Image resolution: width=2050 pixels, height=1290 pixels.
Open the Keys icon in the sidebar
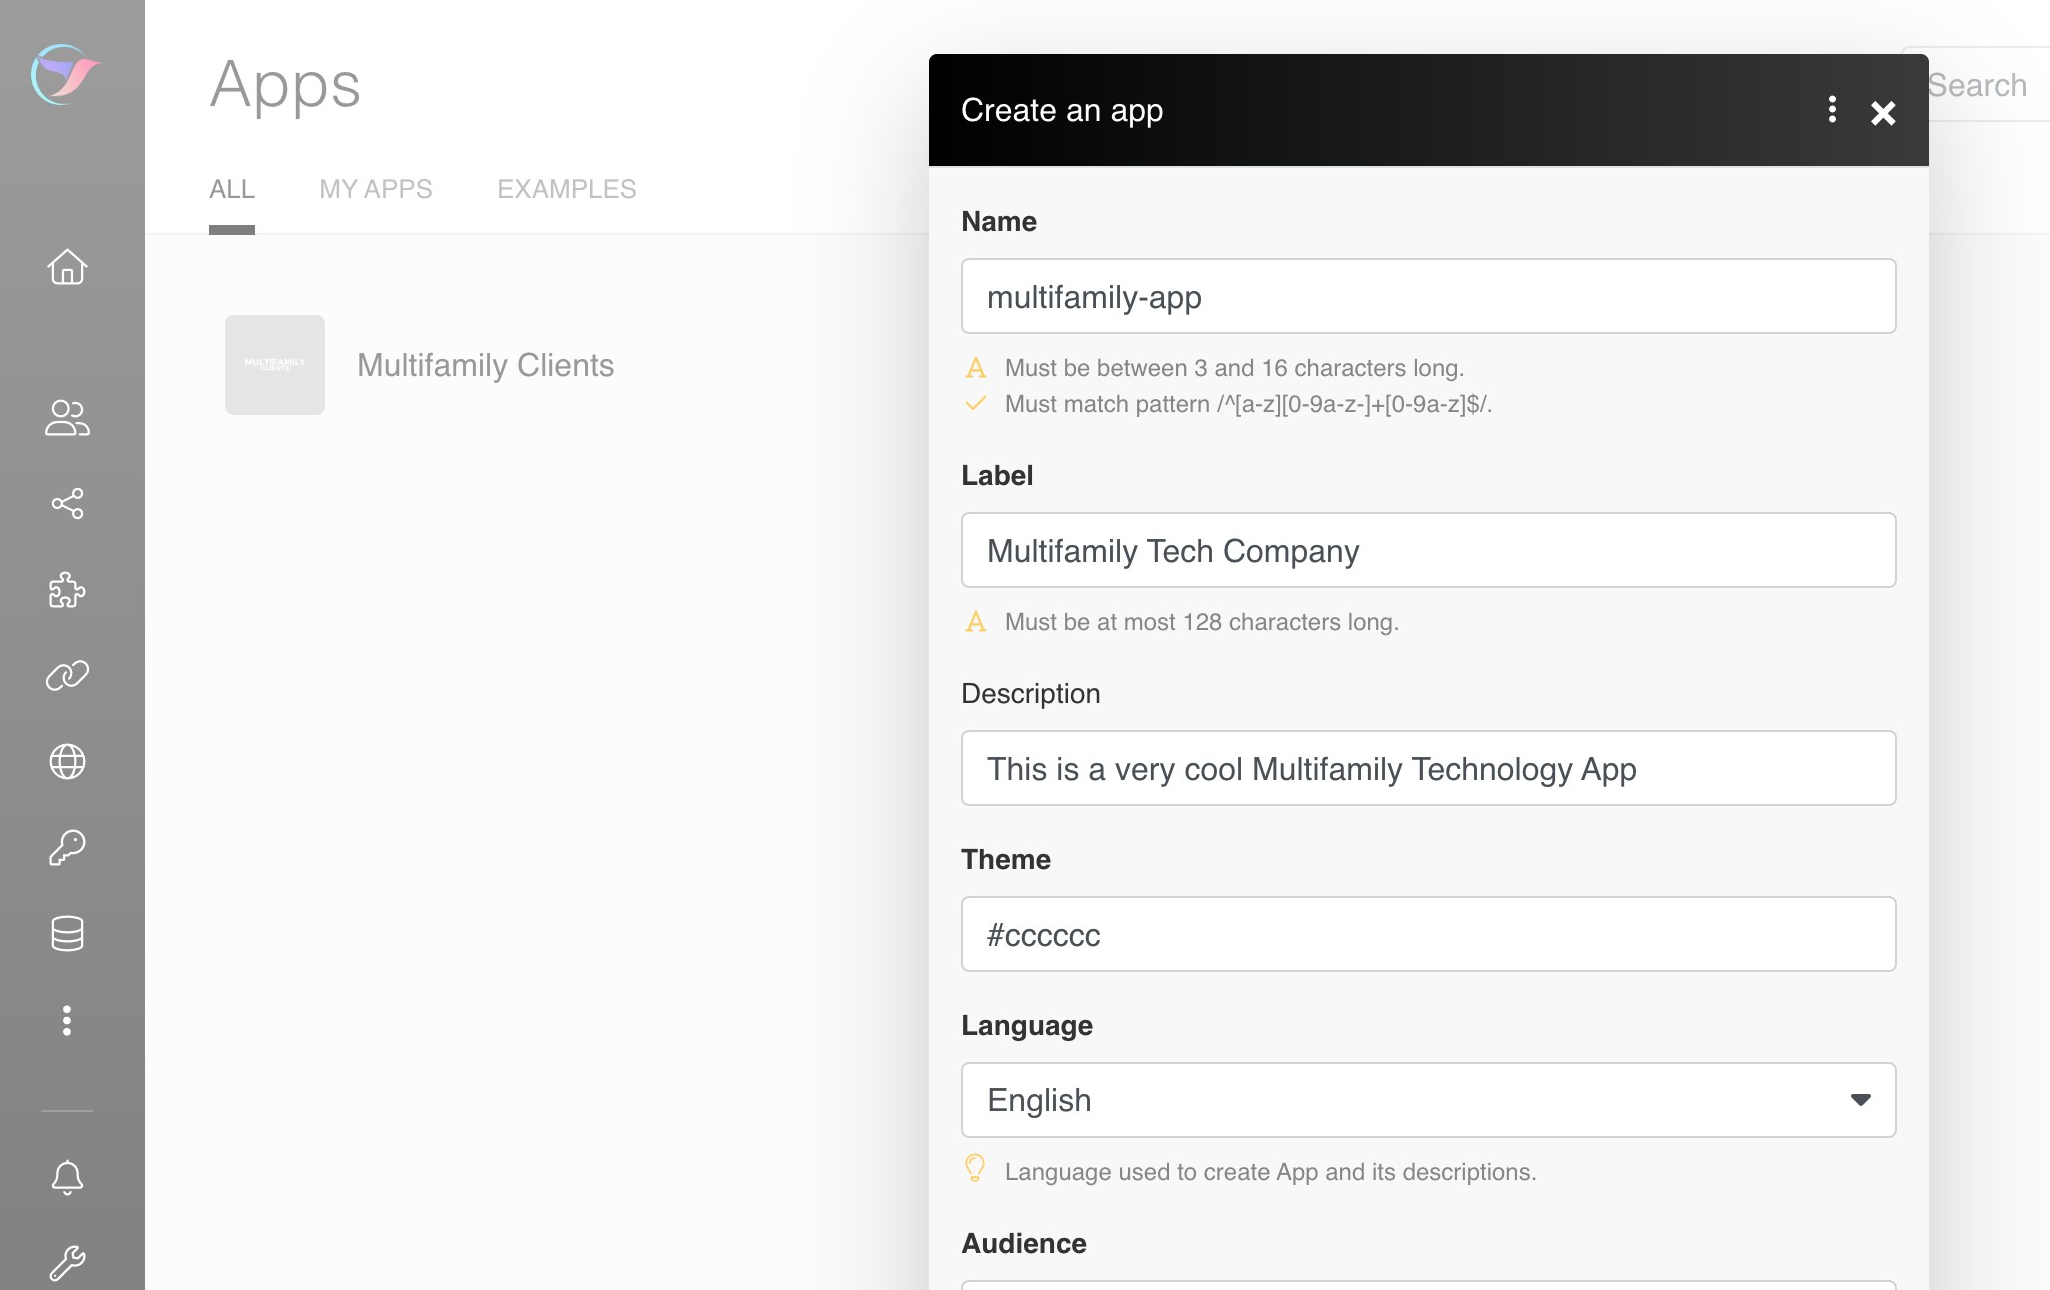(x=67, y=848)
